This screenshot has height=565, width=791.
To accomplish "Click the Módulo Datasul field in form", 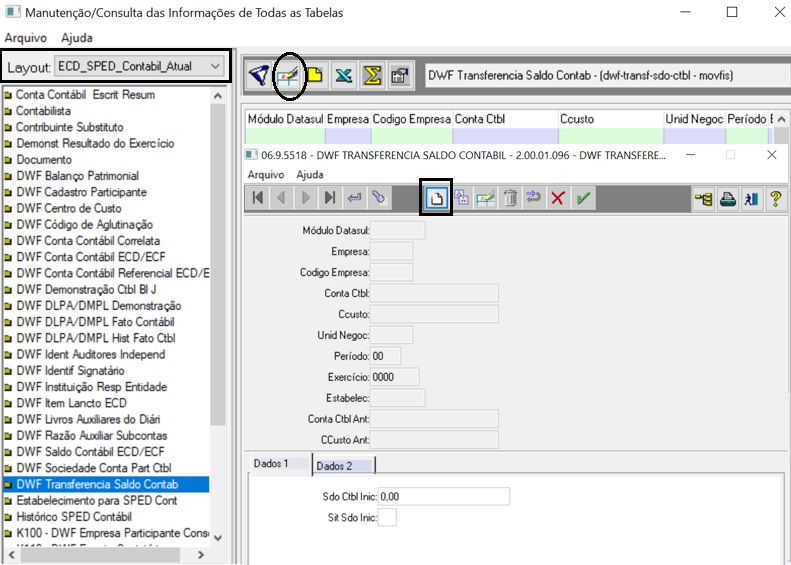I will pos(398,231).
